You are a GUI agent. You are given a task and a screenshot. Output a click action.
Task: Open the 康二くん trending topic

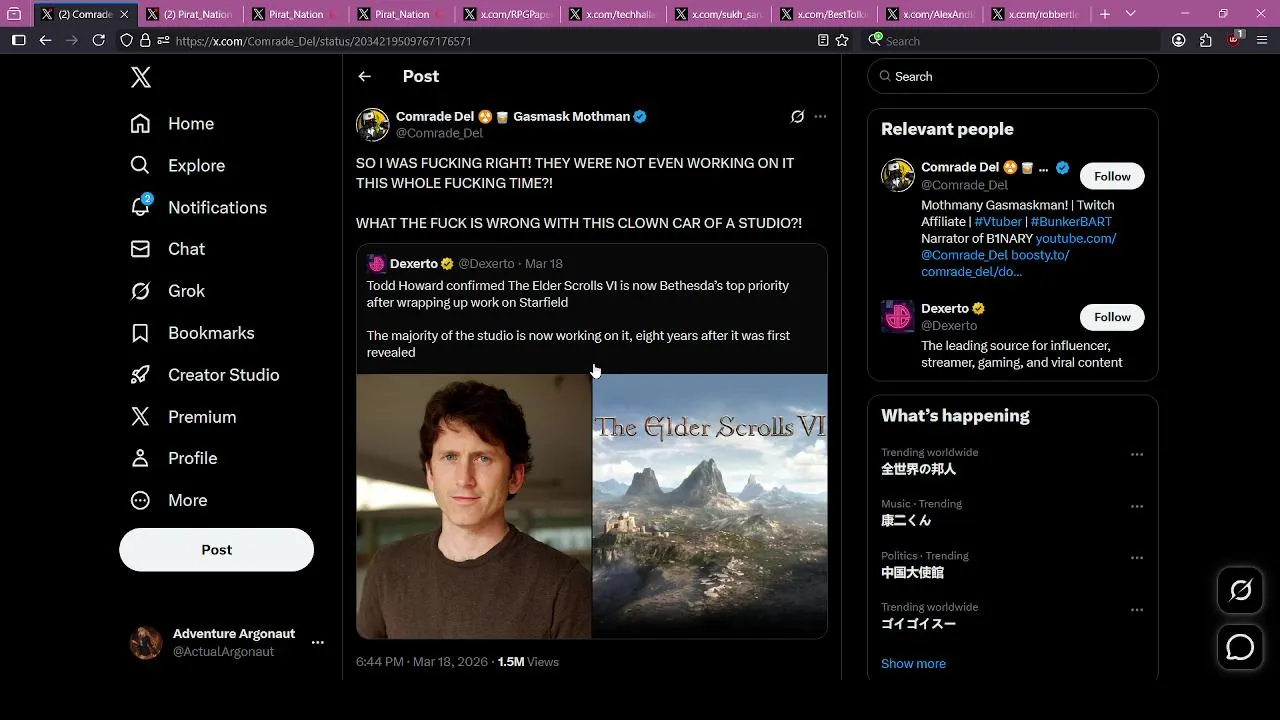pyautogui.click(x=906, y=521)
